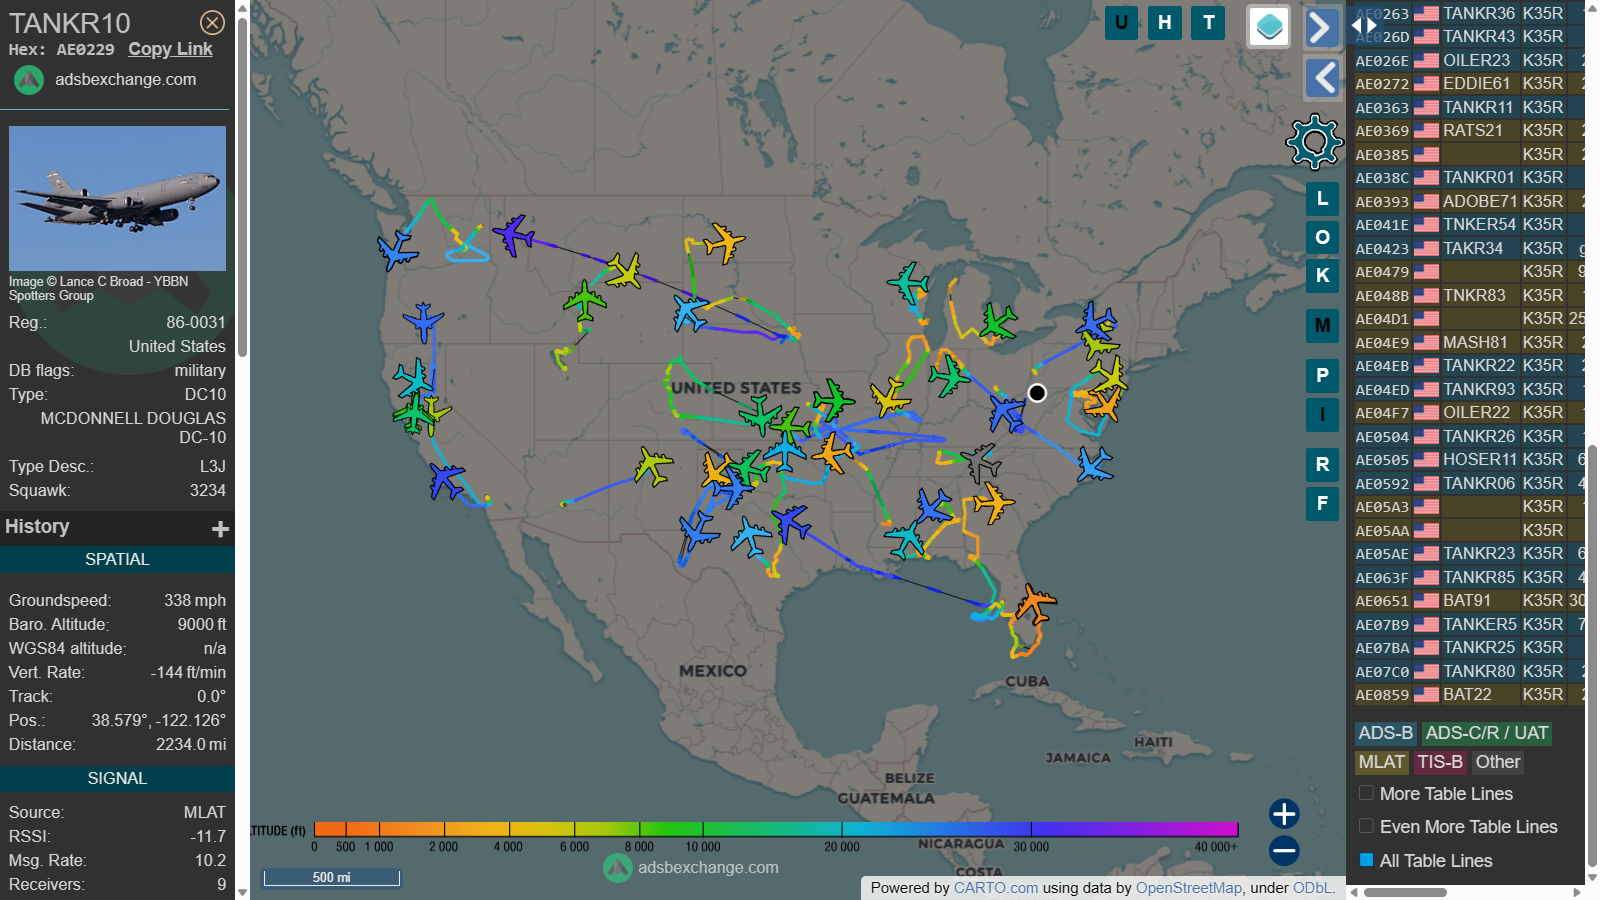Click the H map toggle button
This screenshot has height=900, width=1600.
point(1165,22)
